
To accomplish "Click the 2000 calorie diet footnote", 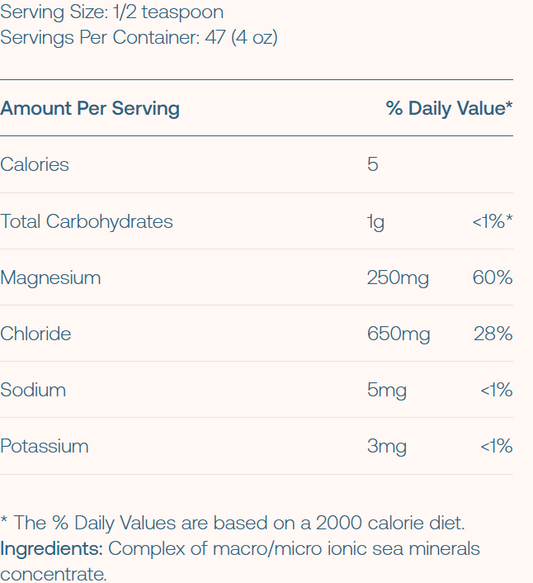I will 233,523.
